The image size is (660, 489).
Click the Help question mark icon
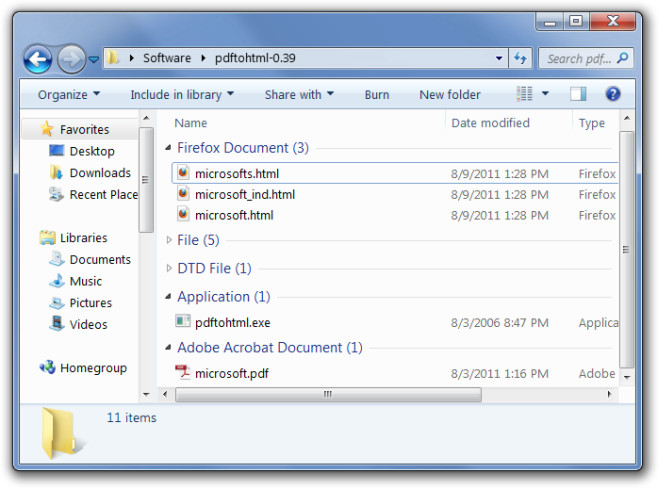[613, 94]
